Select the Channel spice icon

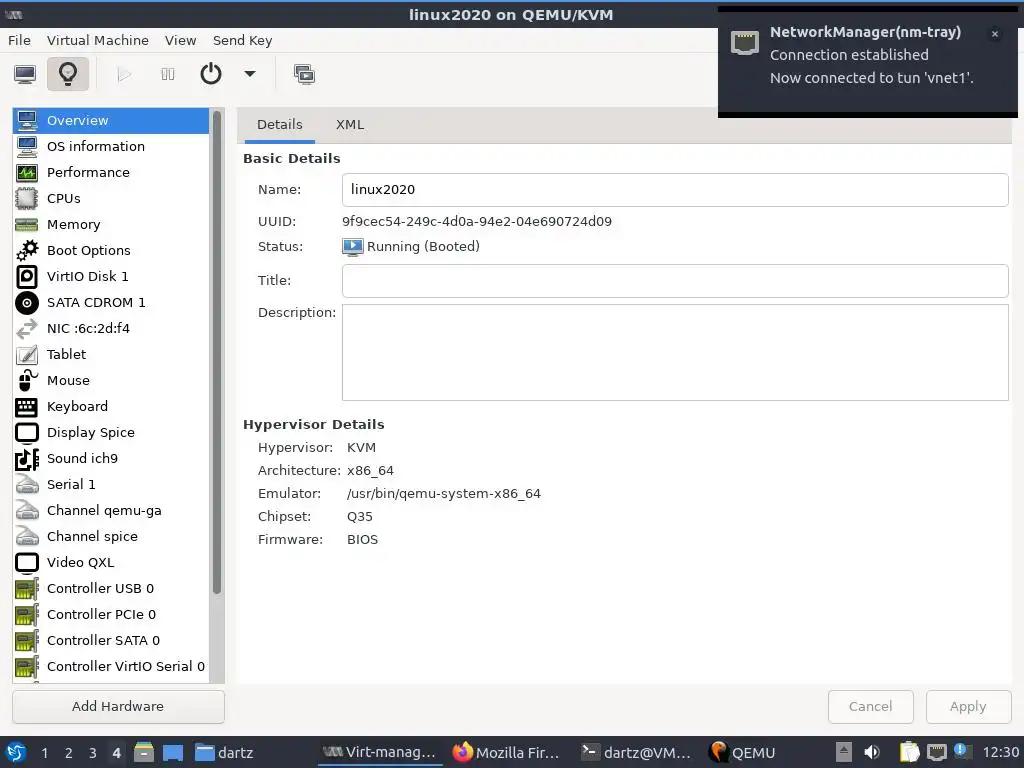coord(27,536)
